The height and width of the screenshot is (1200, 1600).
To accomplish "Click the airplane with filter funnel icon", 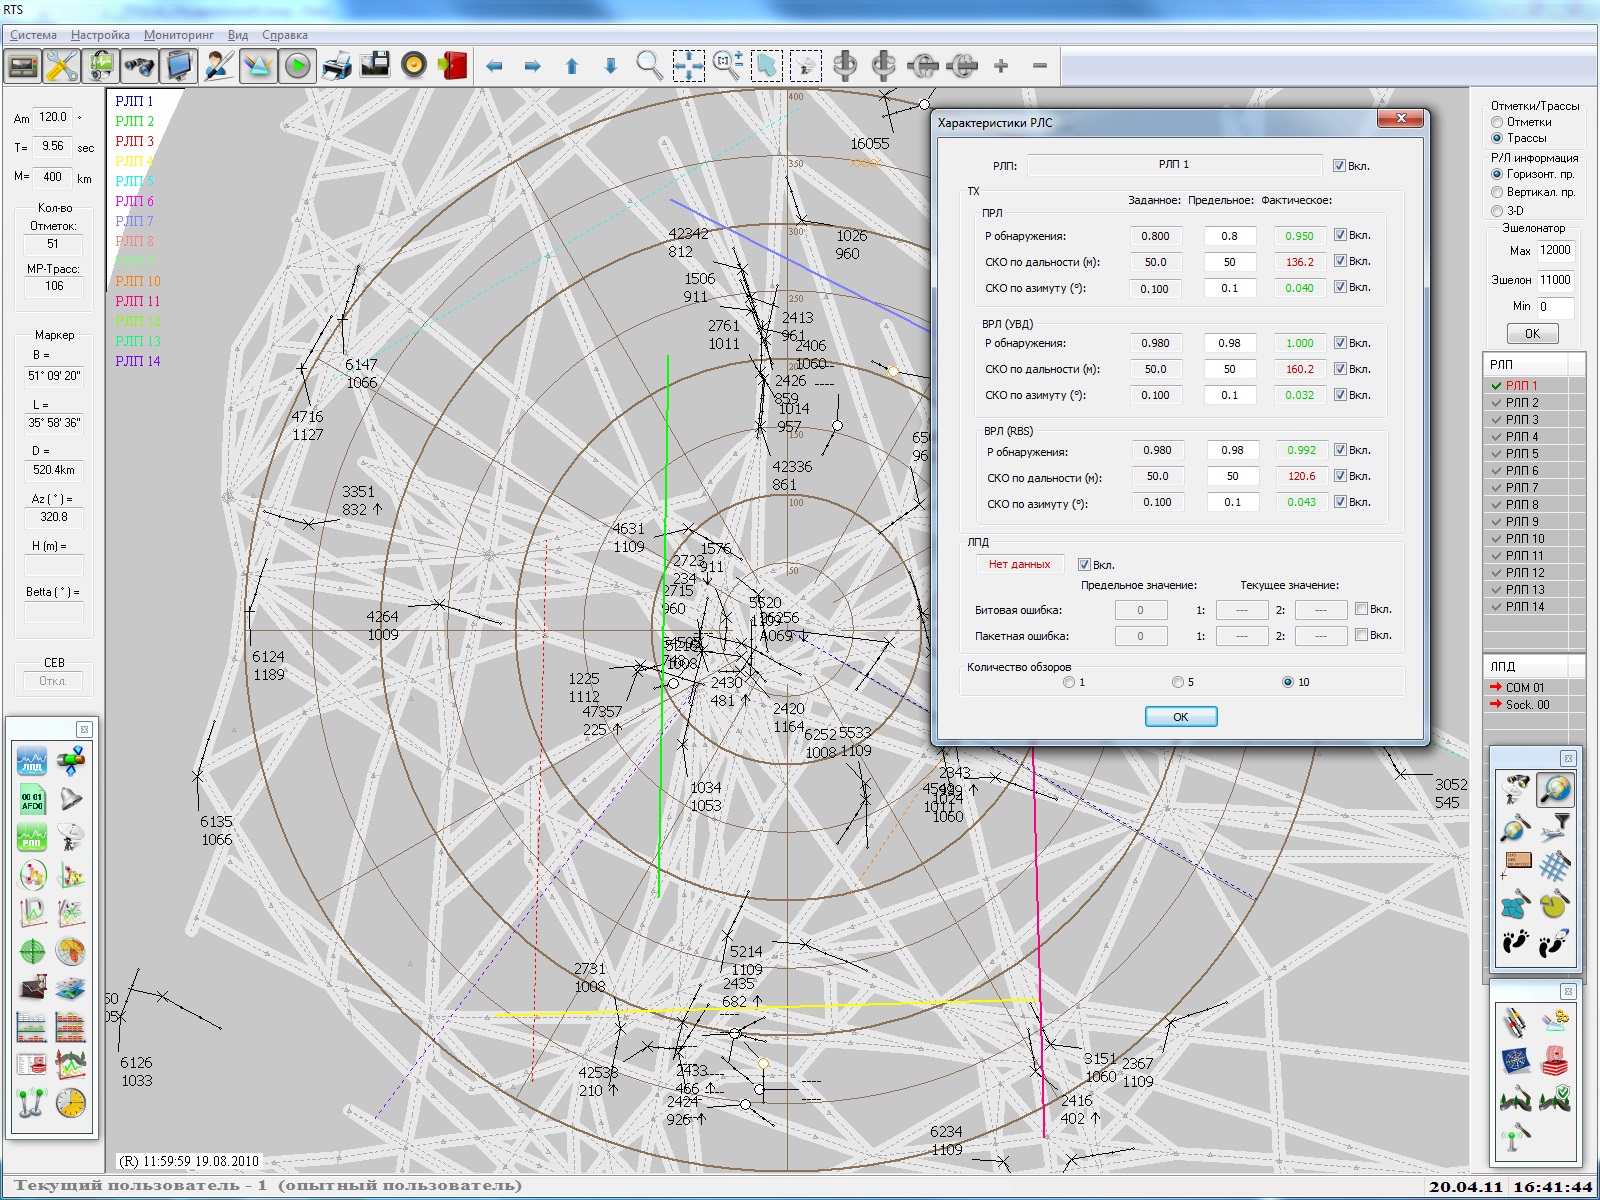I will [1555, 828].
